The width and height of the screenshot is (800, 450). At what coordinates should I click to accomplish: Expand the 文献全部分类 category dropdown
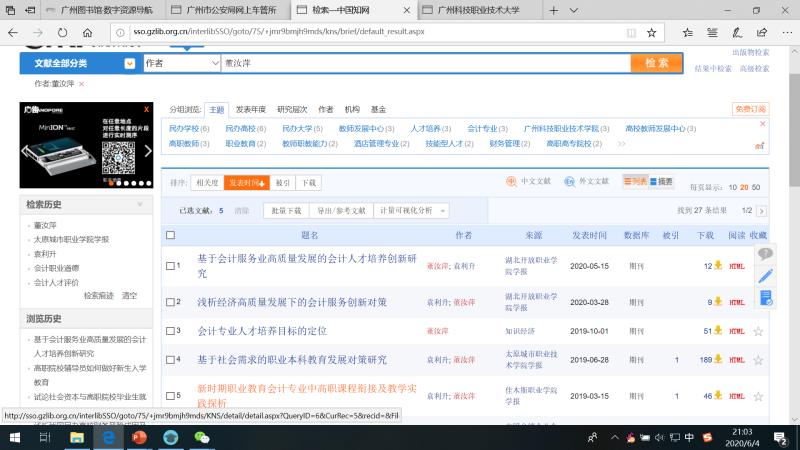(129, 63)
